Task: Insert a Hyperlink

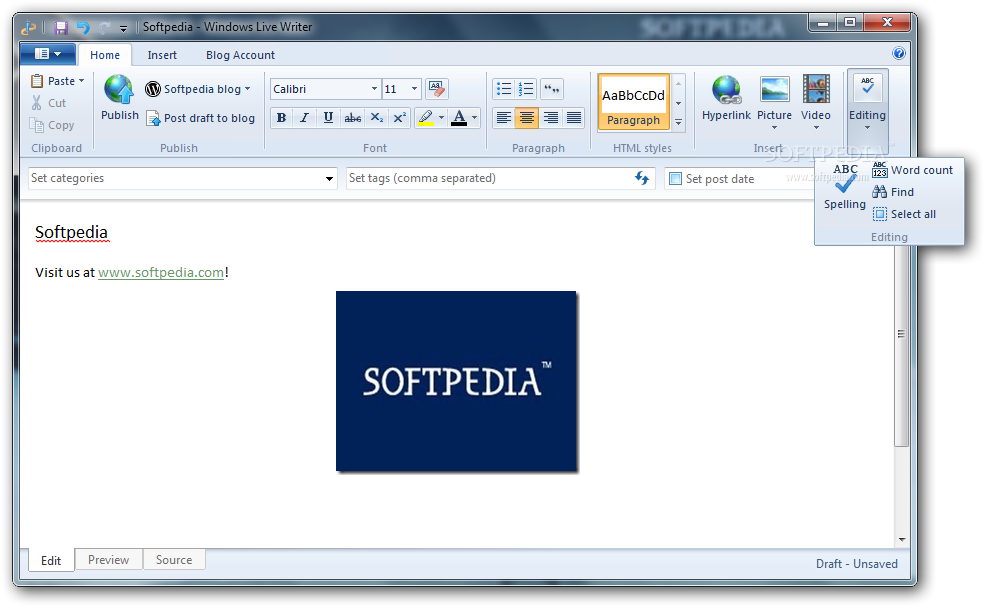Action: pos(726,98)
